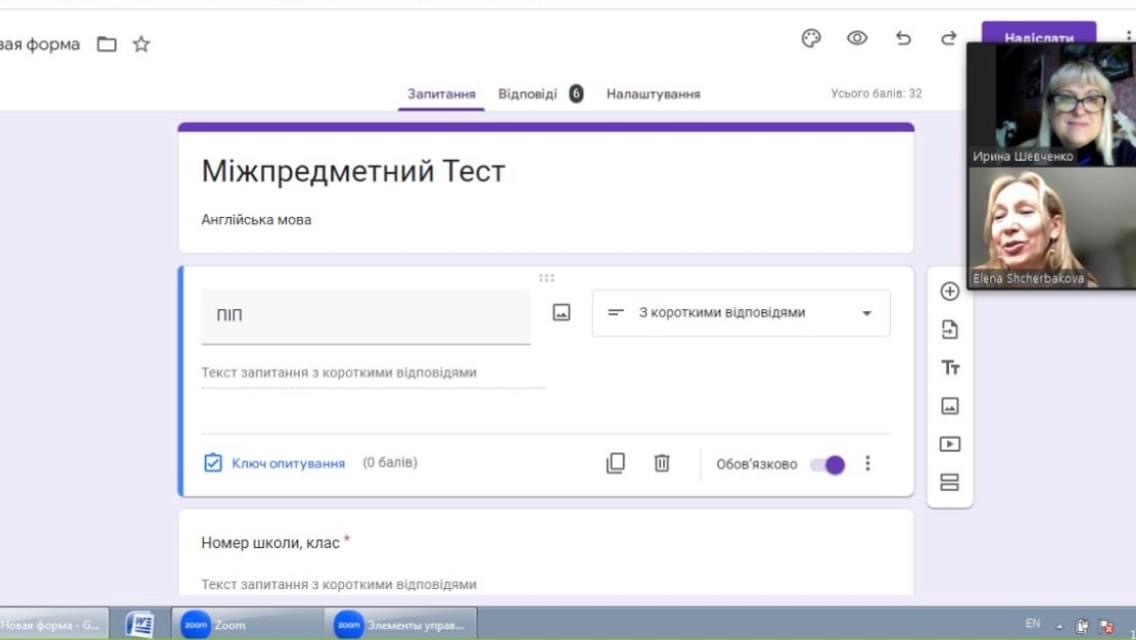Screen dimensions: 1136x640
Task: Star the form with the star icon
Action: (141, 44)
